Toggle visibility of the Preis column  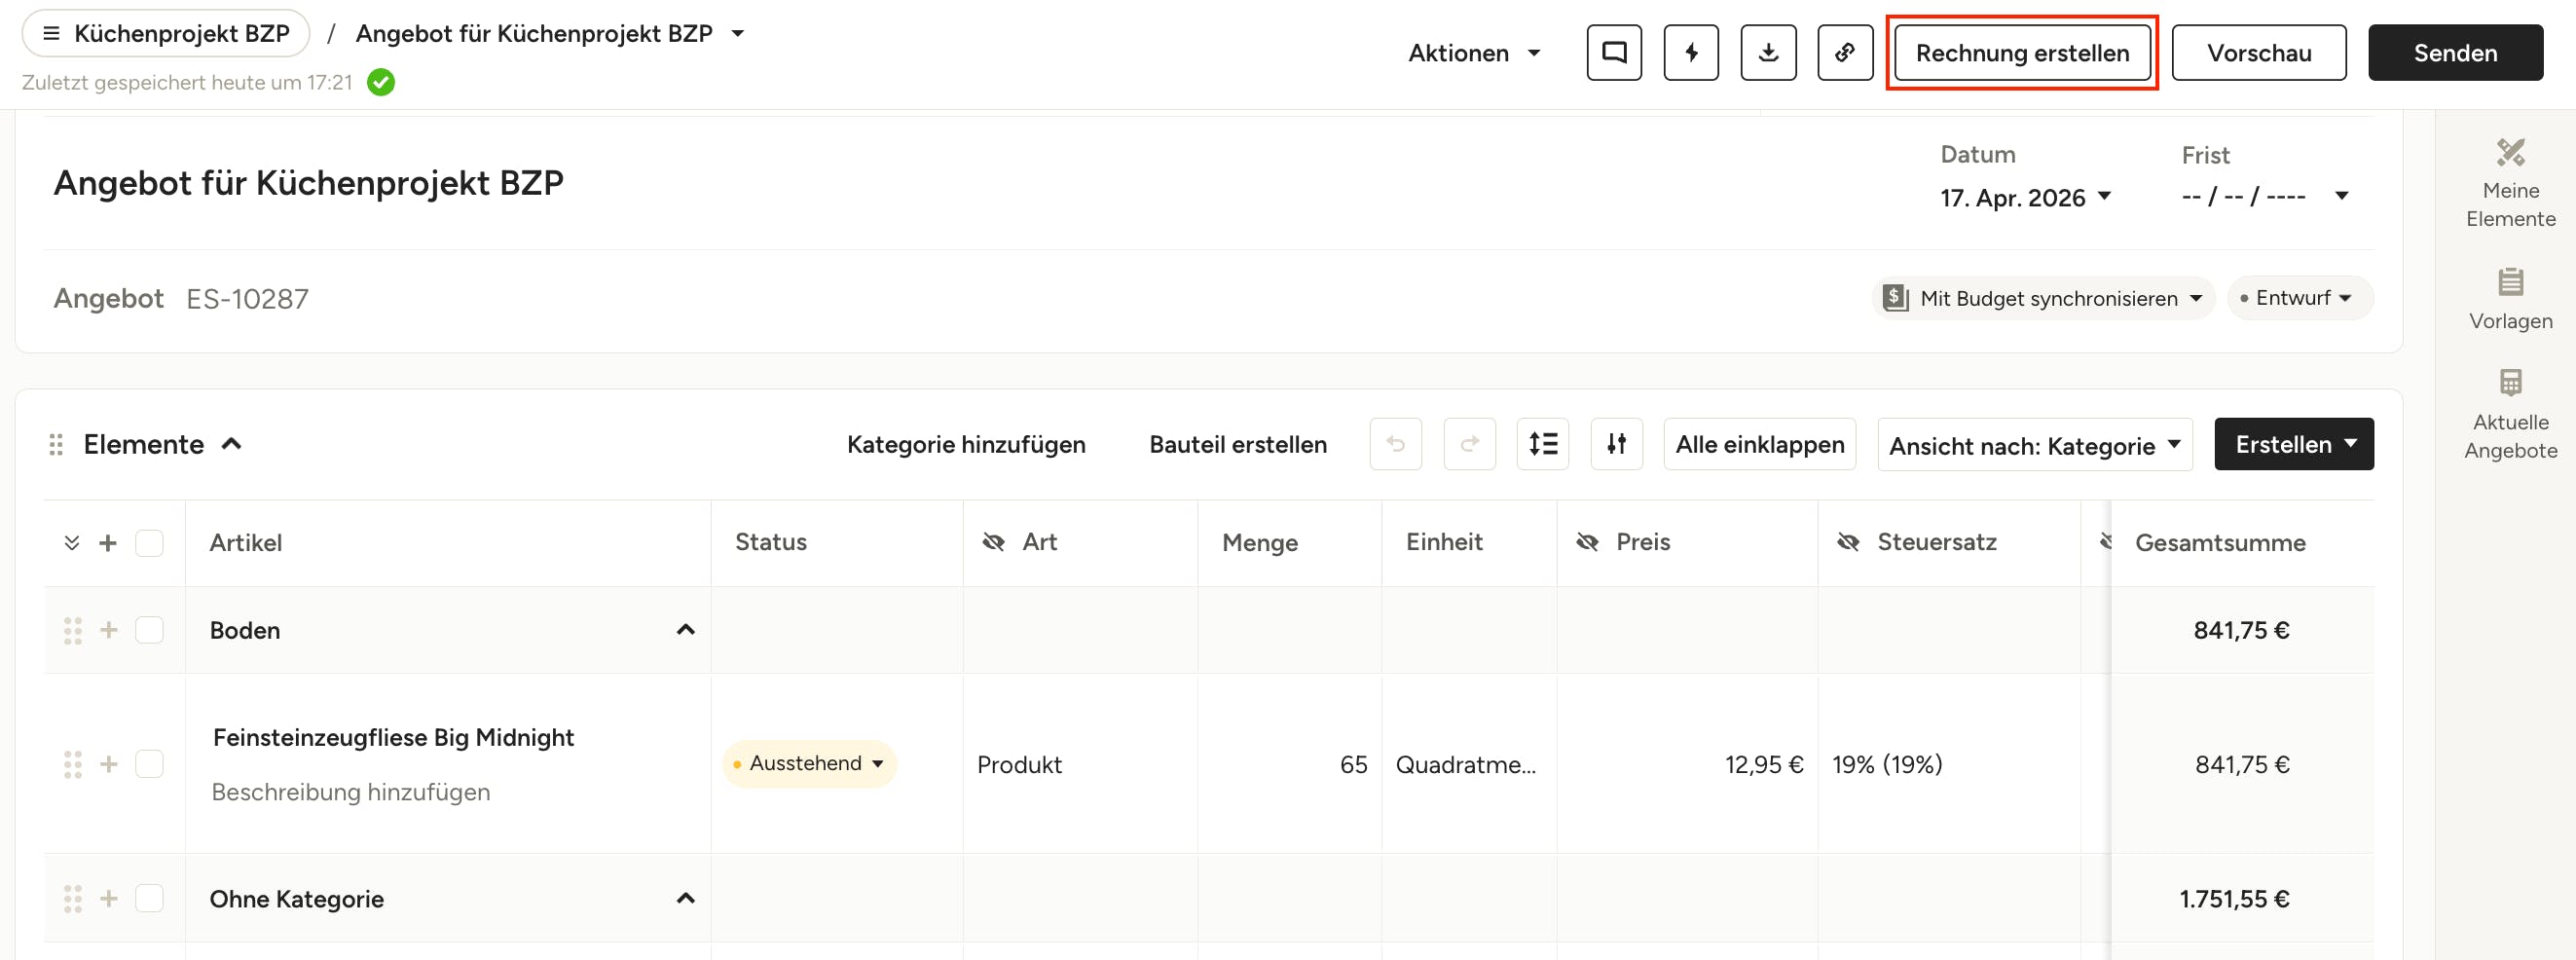tap(1587, 542)
